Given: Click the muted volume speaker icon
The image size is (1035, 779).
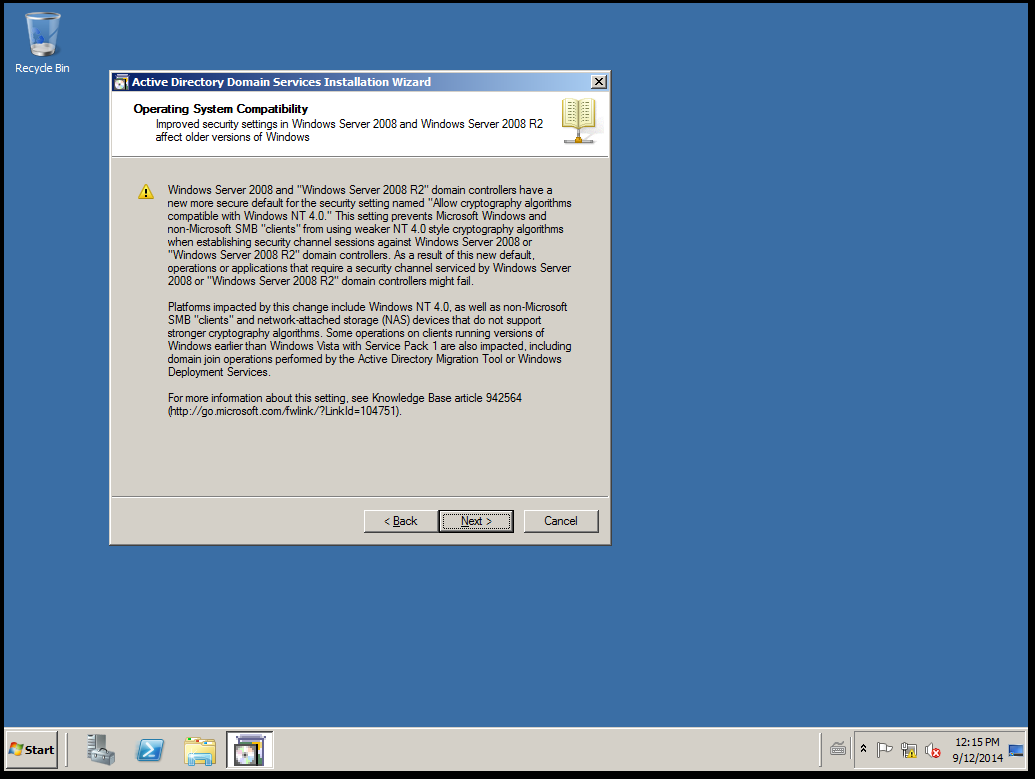Looking at the screenshot, I should pyautogui.click(x=932, y=750).
